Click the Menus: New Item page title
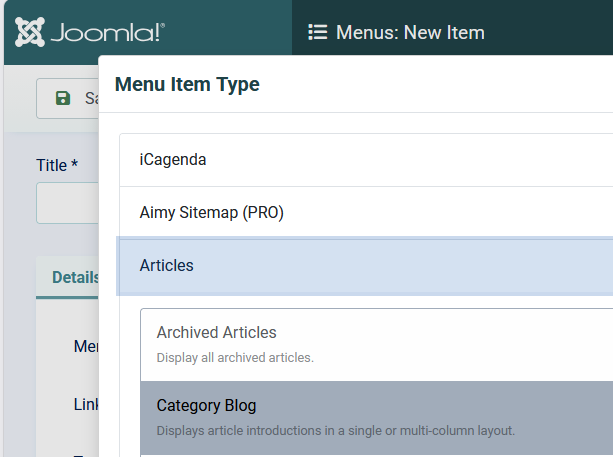Viewport: 613px width, 457px height. (x=410, y=32)
